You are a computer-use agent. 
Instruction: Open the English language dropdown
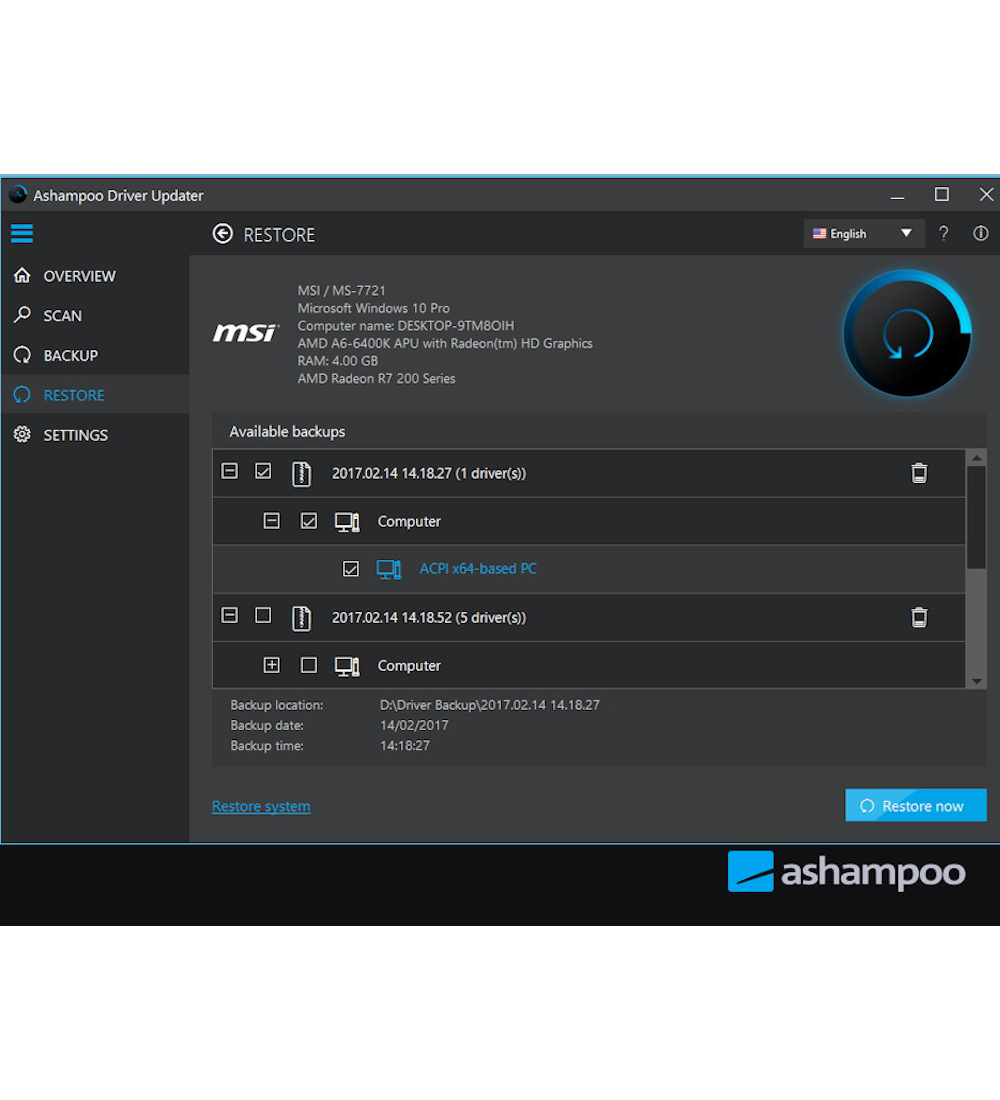pyautogui.click(x=861, y=234)
